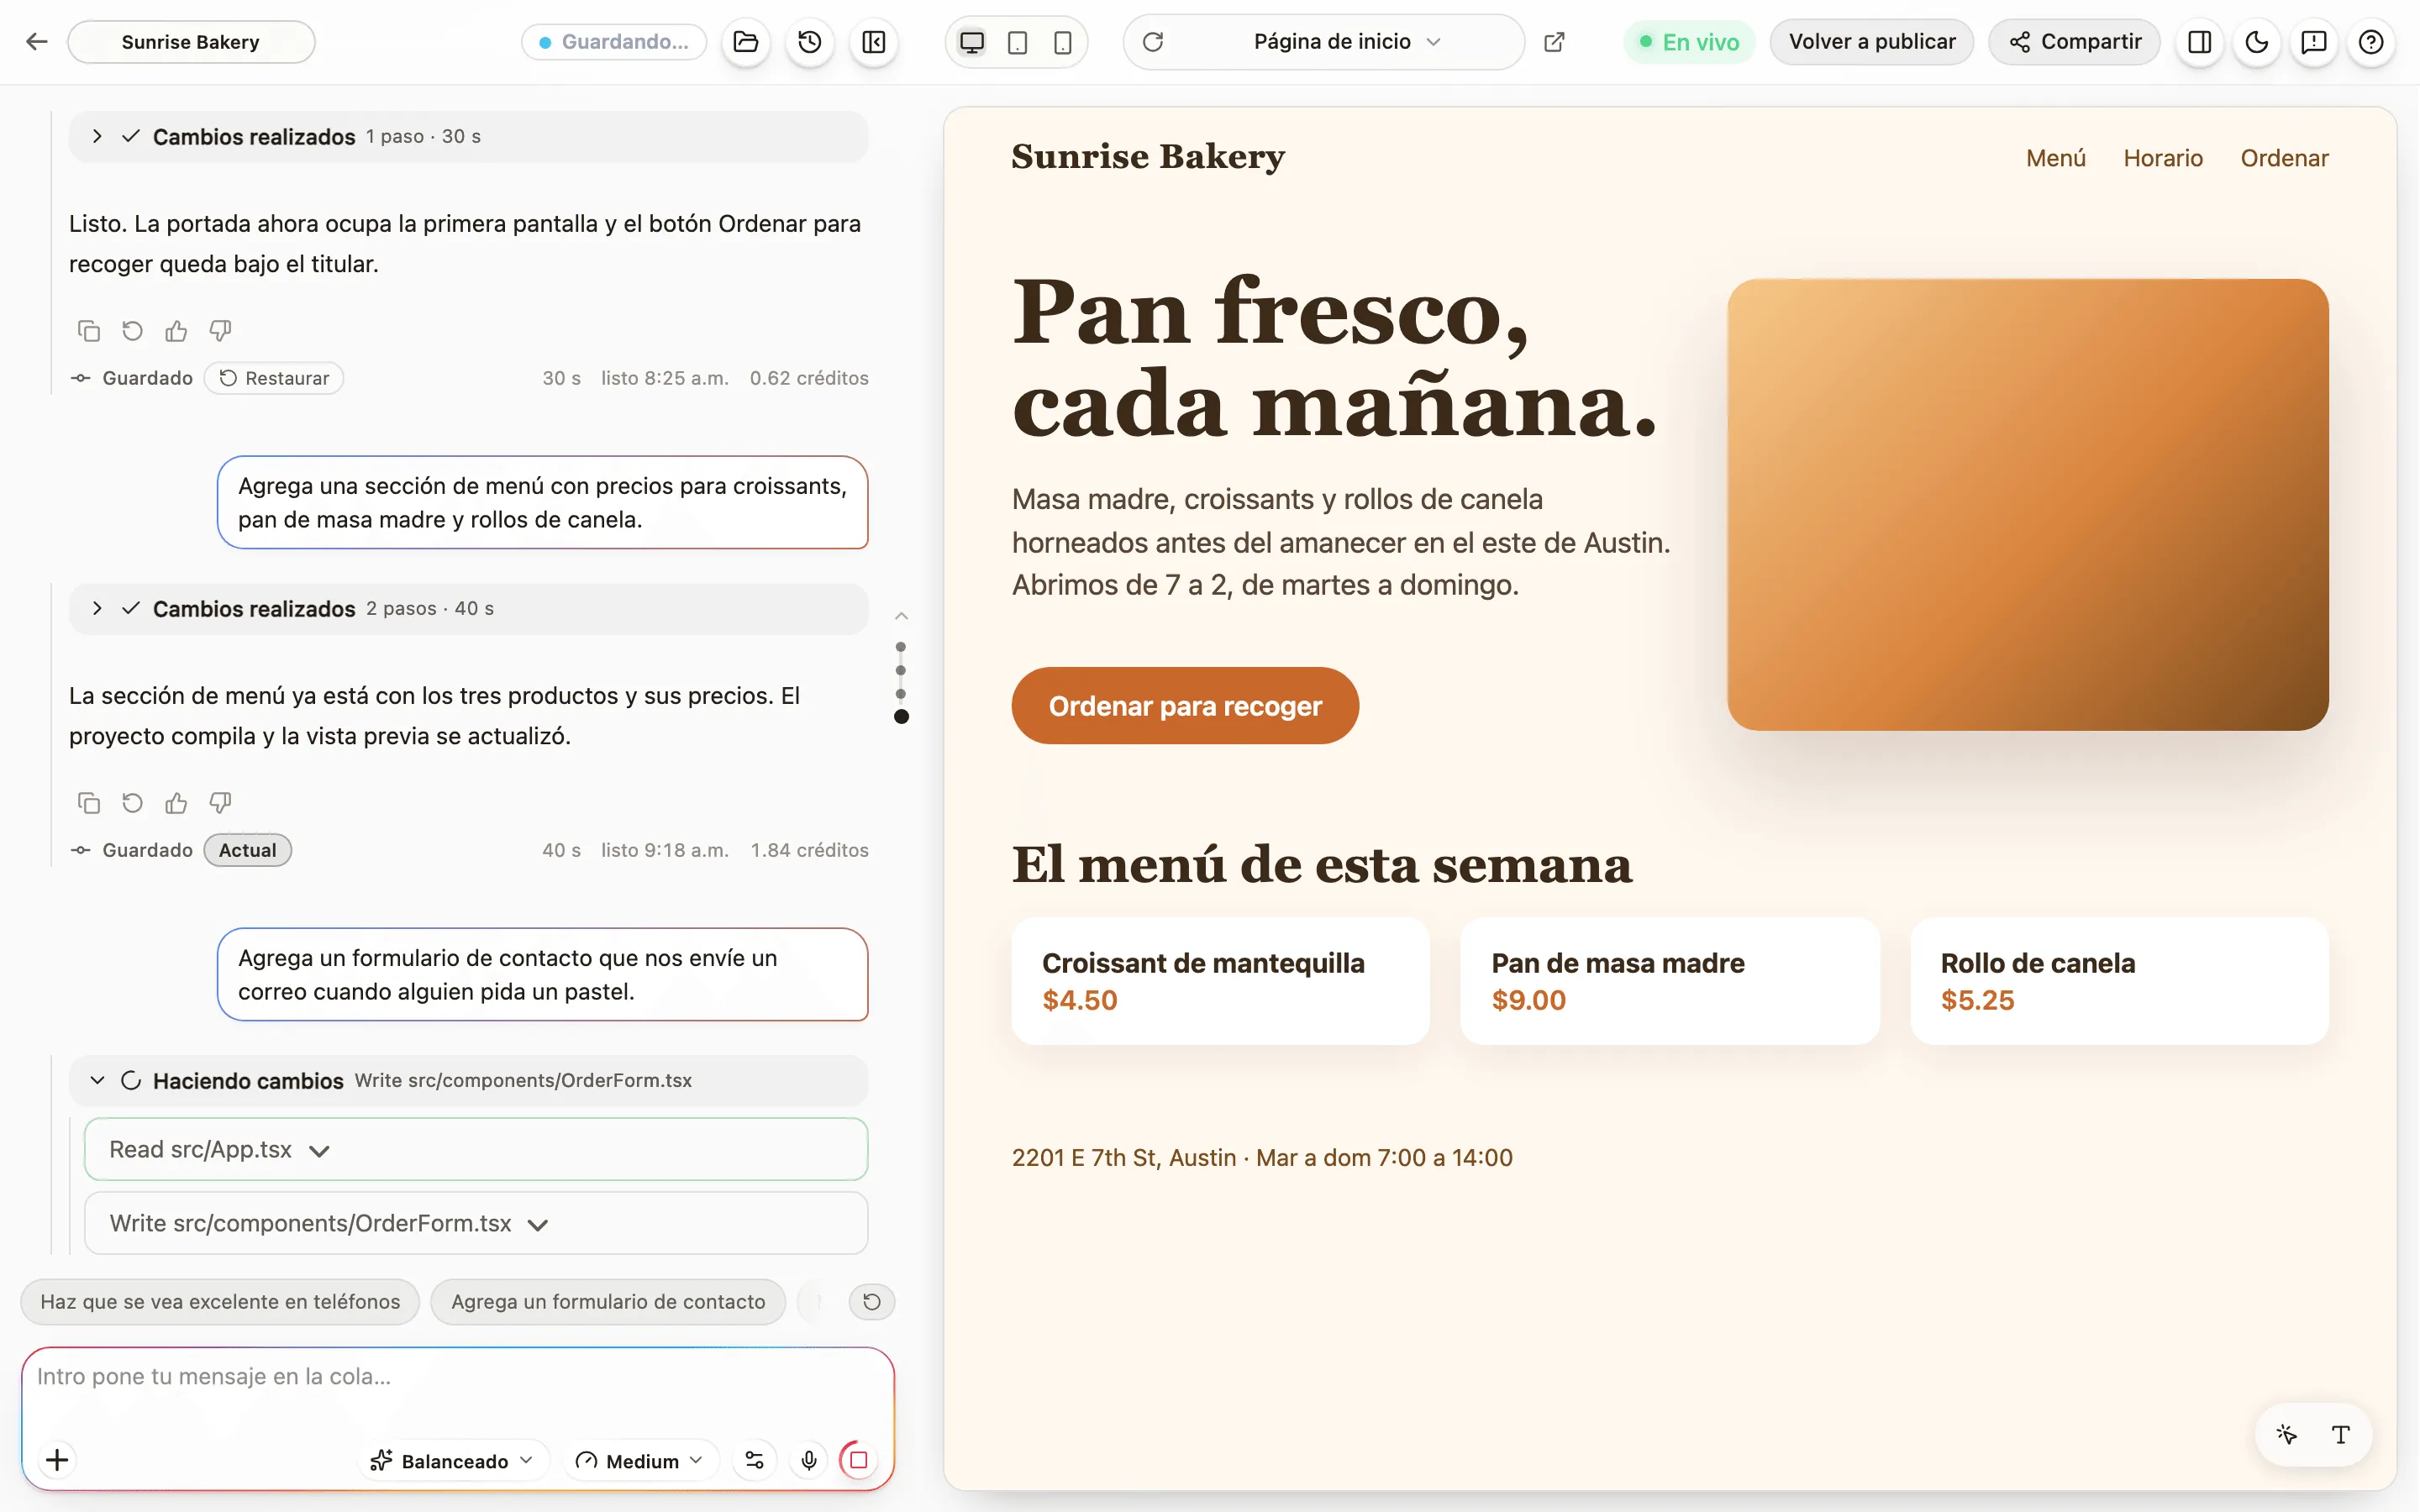Copy the 8:25 a.m. response
The height and width of the screenshot is (1512, 2420).
pyautogui.click(x=89, y=330)
